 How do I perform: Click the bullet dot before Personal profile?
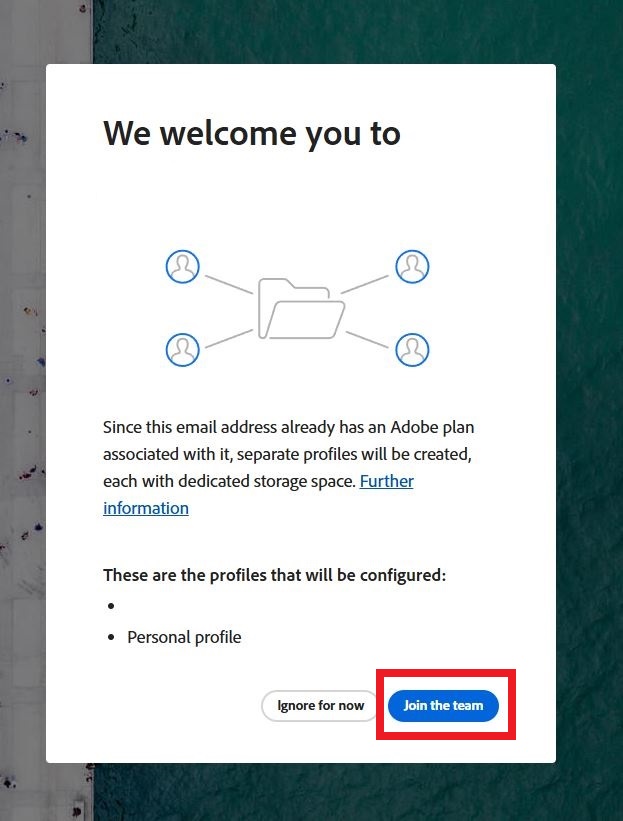[x=111, y=637]
